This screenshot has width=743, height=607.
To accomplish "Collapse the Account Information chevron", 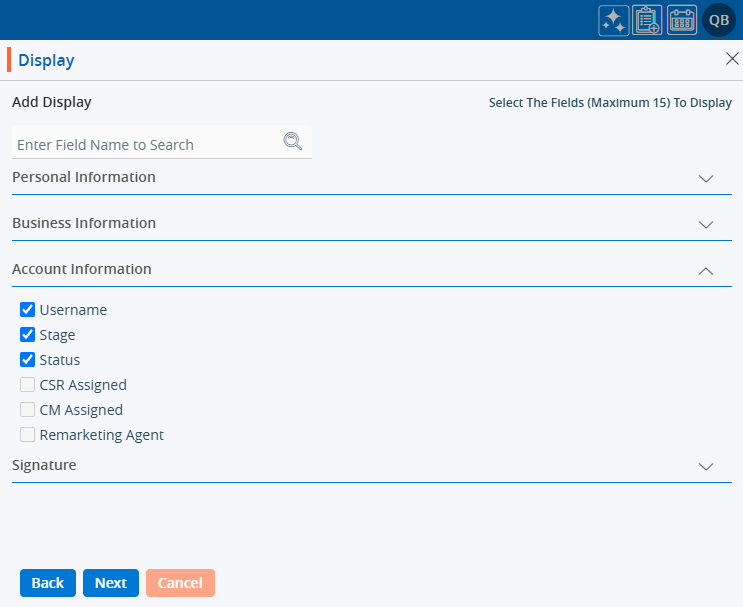I will point(706,270).
